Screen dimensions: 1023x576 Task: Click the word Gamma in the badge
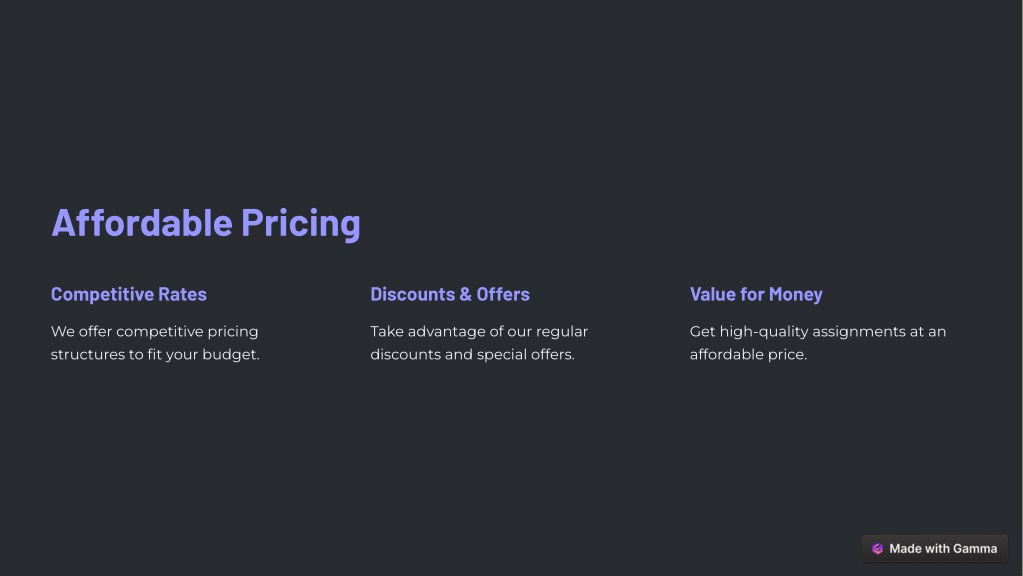(x=975, y=549)
